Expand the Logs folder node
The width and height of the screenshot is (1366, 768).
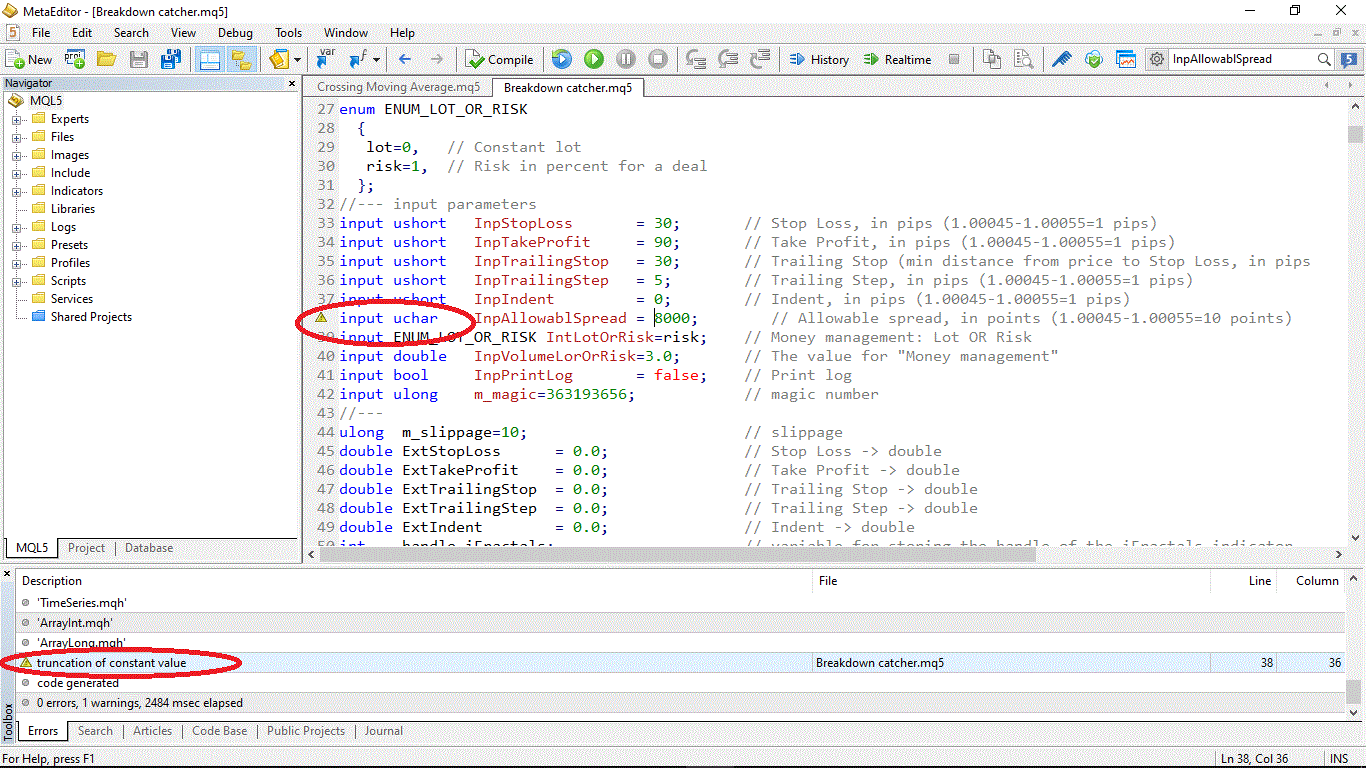pos(17,227)
